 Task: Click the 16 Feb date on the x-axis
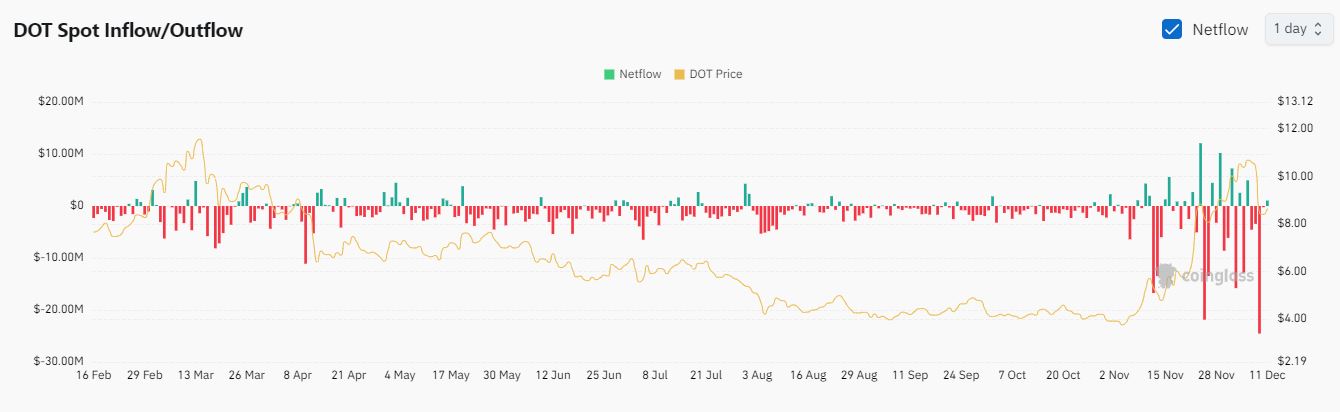93,376
